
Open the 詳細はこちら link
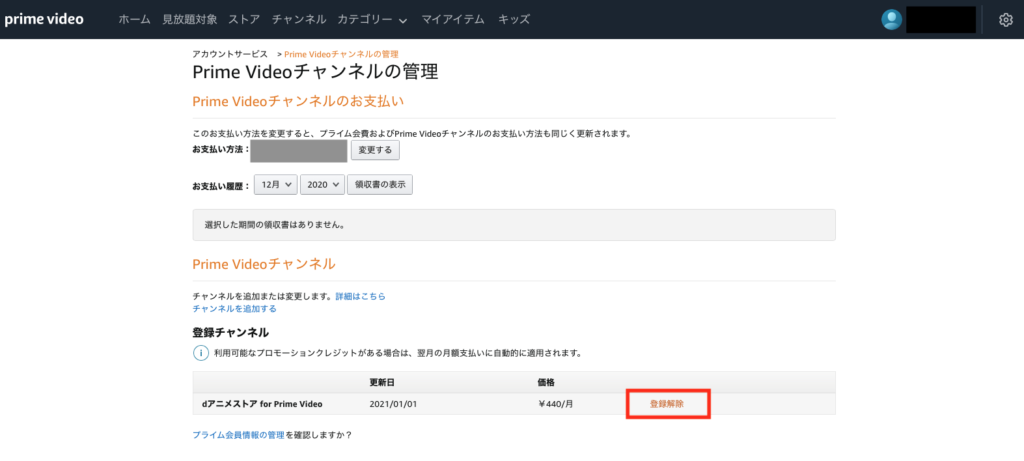click(x=360, y=296)
